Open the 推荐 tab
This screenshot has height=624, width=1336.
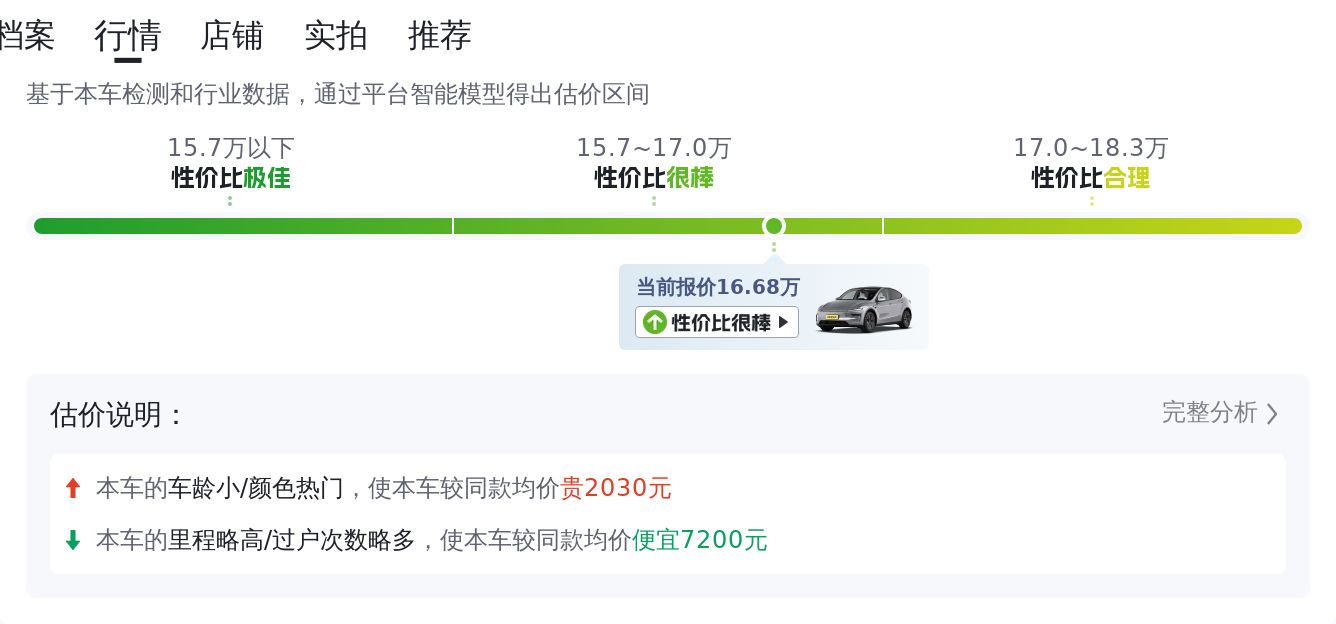(440, 36)
